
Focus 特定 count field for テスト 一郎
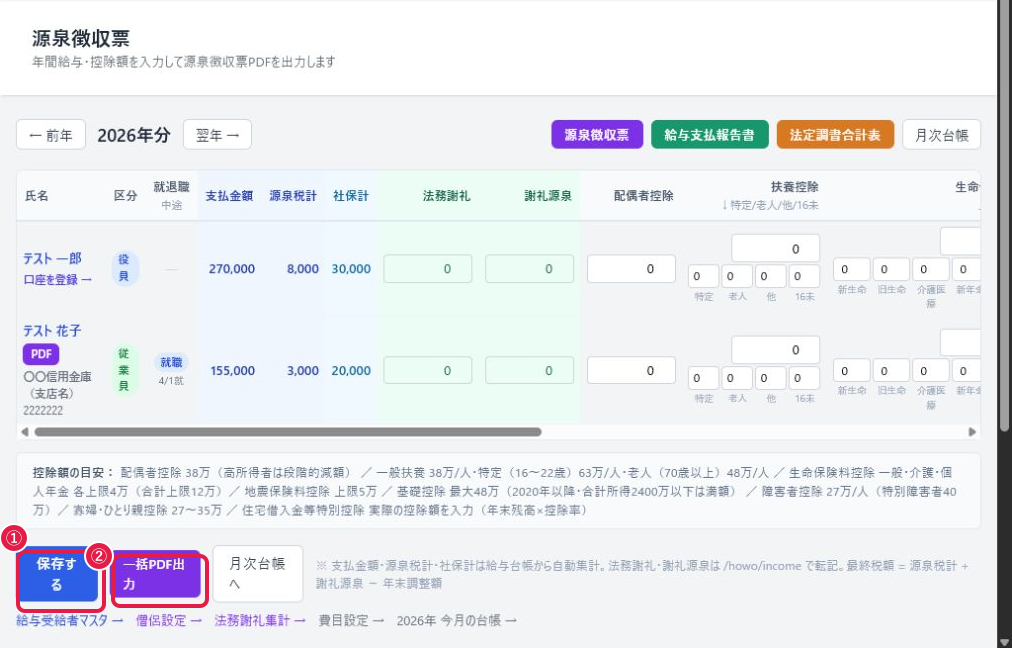pos(703,276)
